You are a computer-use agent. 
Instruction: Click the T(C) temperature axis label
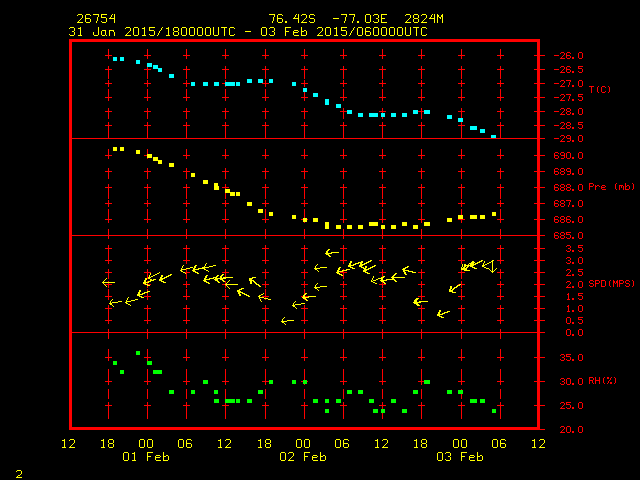[x=600, y=89]
